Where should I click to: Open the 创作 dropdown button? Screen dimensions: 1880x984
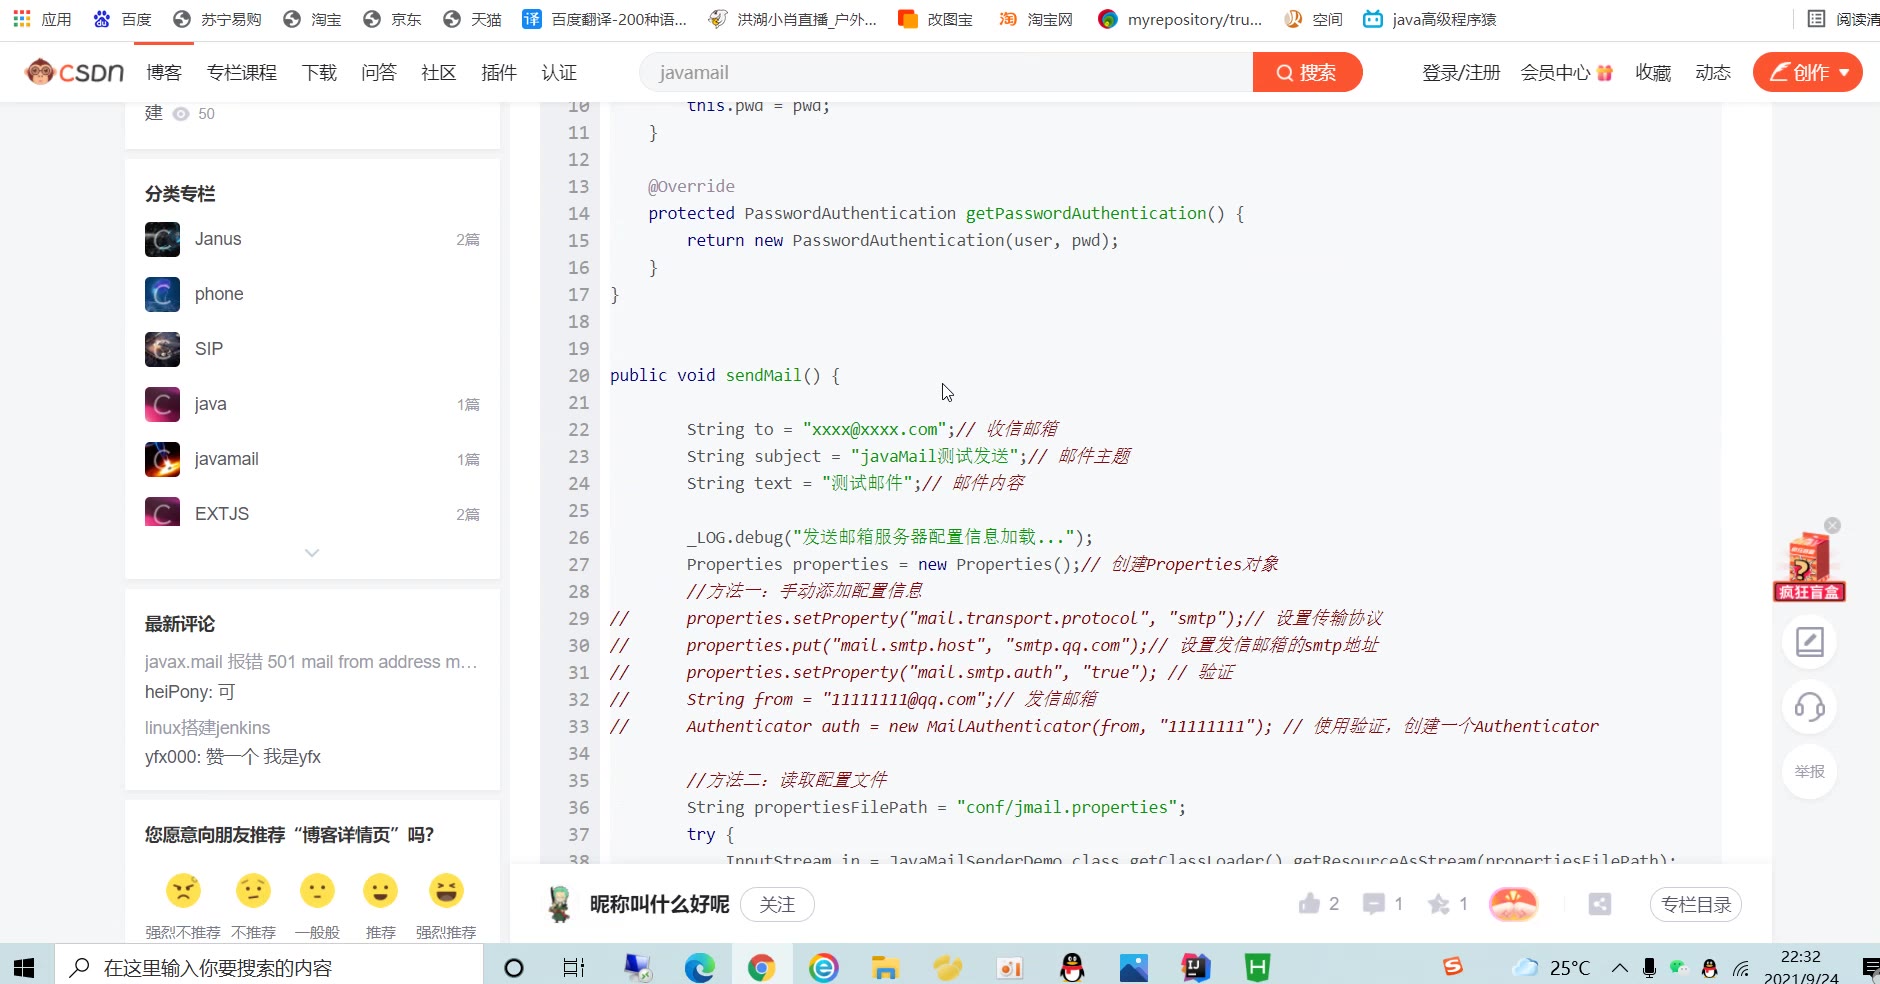[1807, 72]
